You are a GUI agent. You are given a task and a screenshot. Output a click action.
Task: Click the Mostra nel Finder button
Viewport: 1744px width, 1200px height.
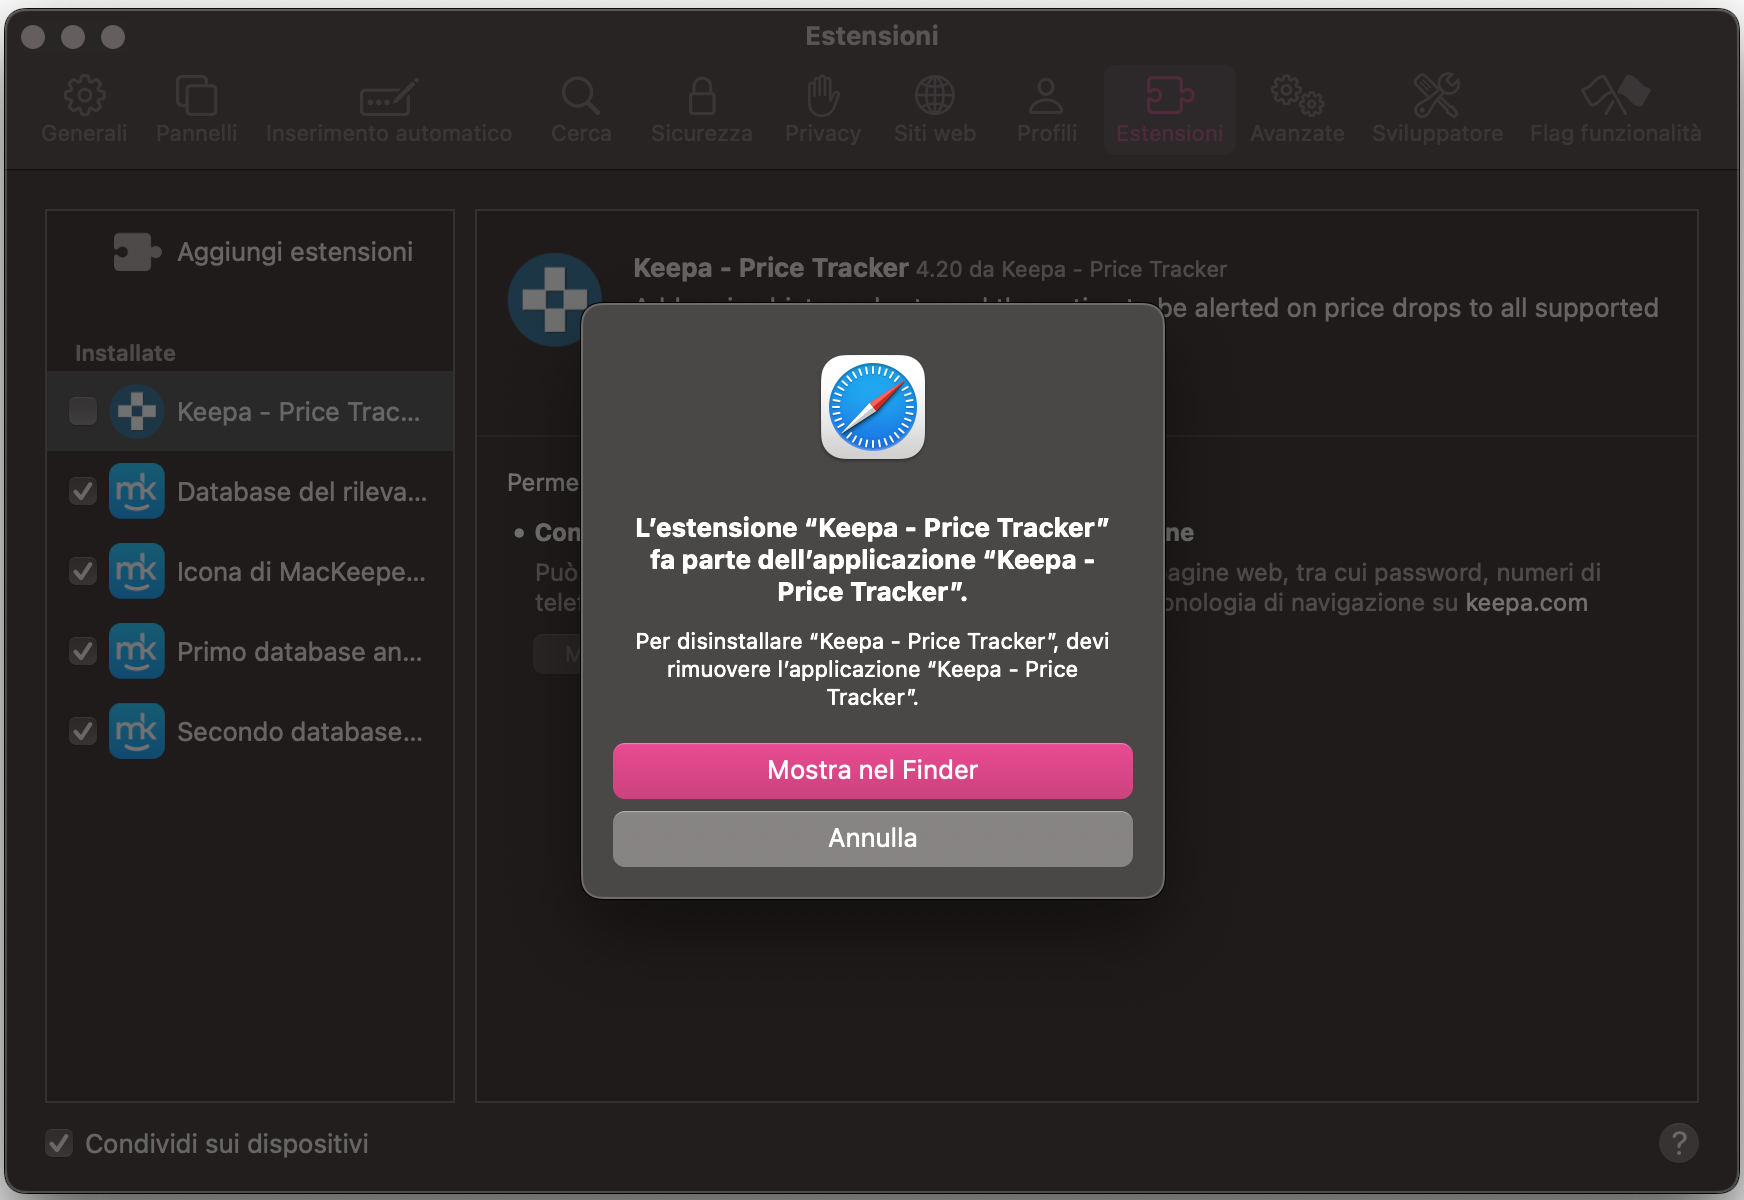pos(872,770)
